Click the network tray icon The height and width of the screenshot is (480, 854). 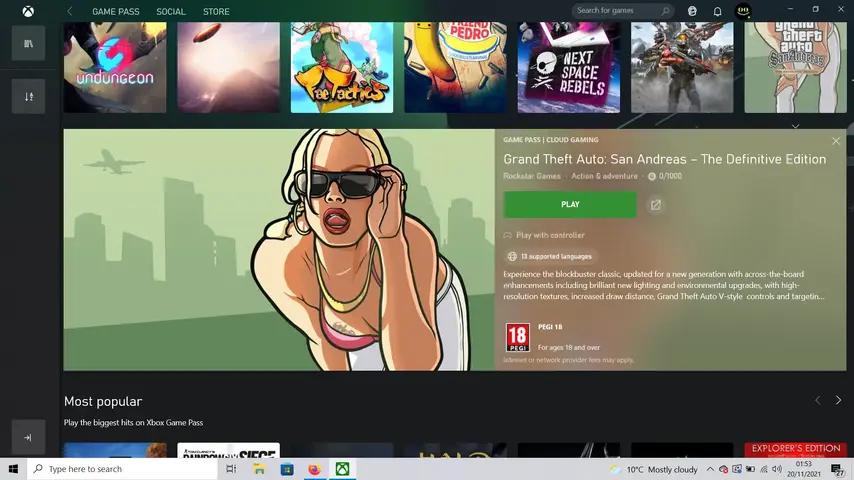click(x=764, y=469)
